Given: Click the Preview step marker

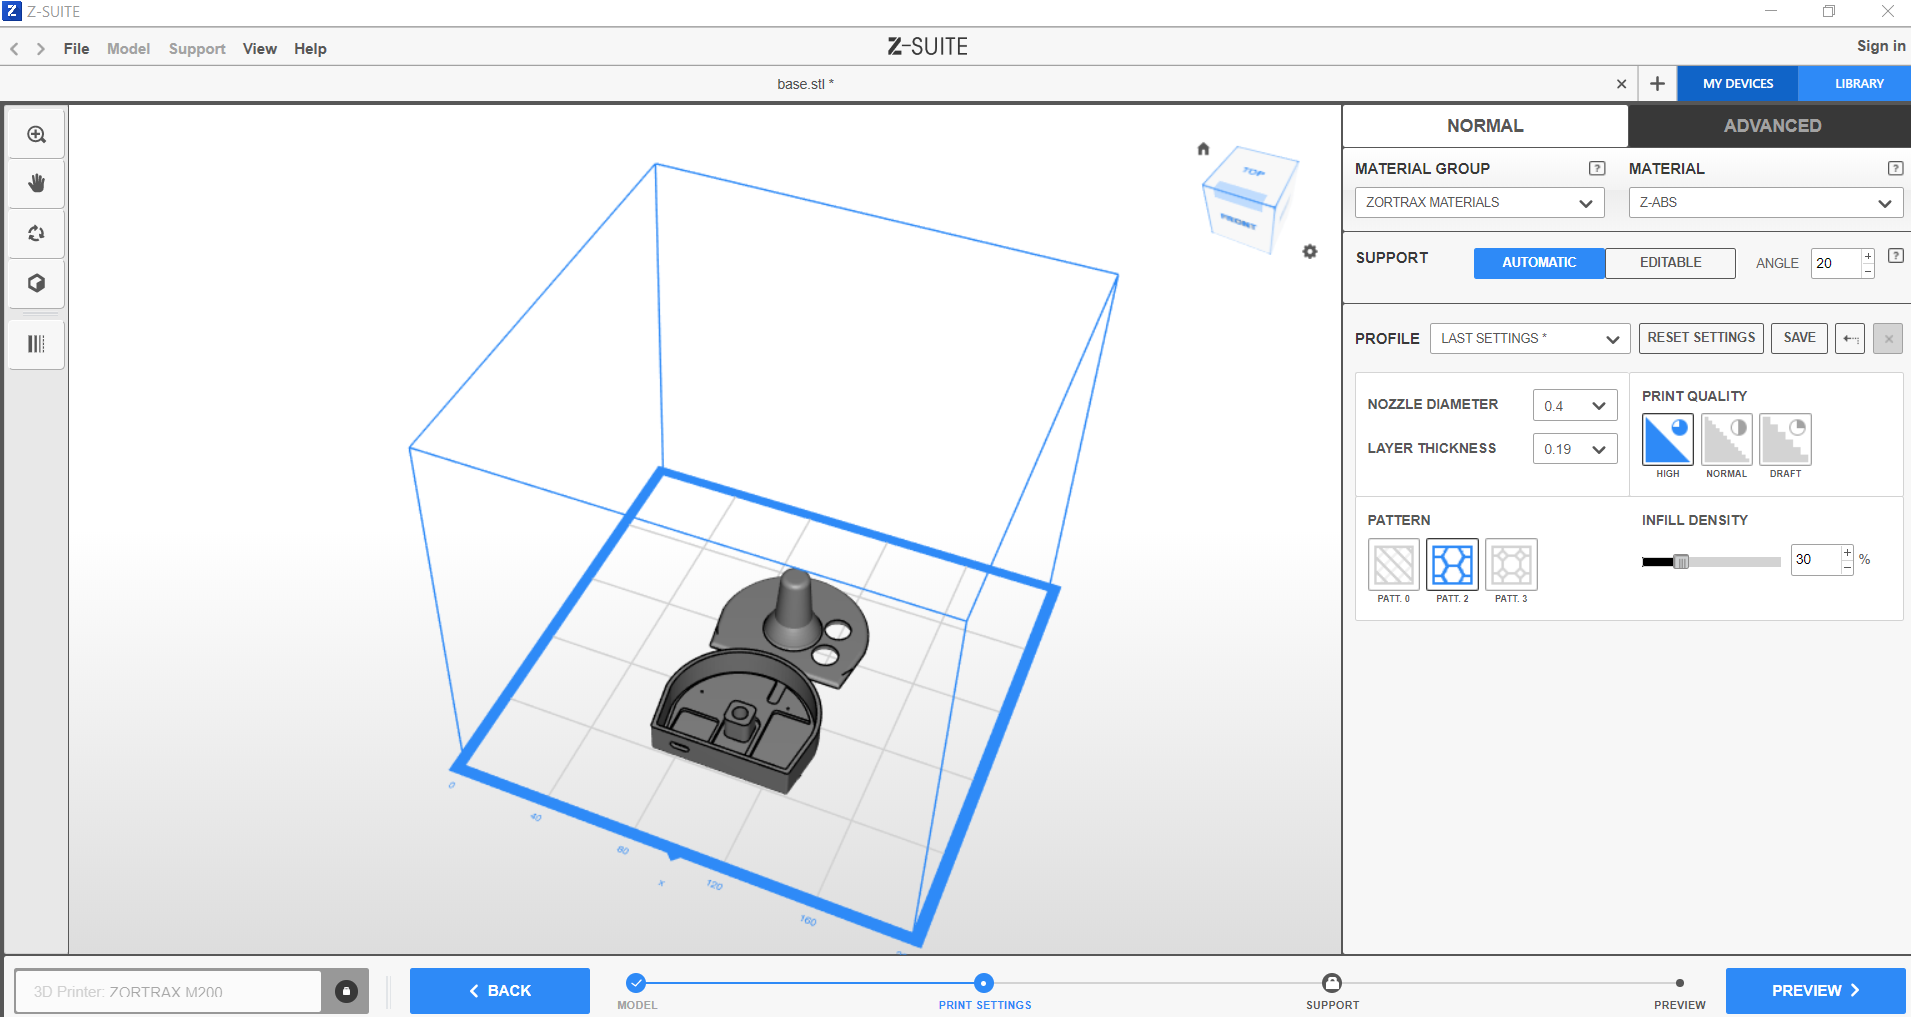Looking at the screenshot, I should [1680, 983].
